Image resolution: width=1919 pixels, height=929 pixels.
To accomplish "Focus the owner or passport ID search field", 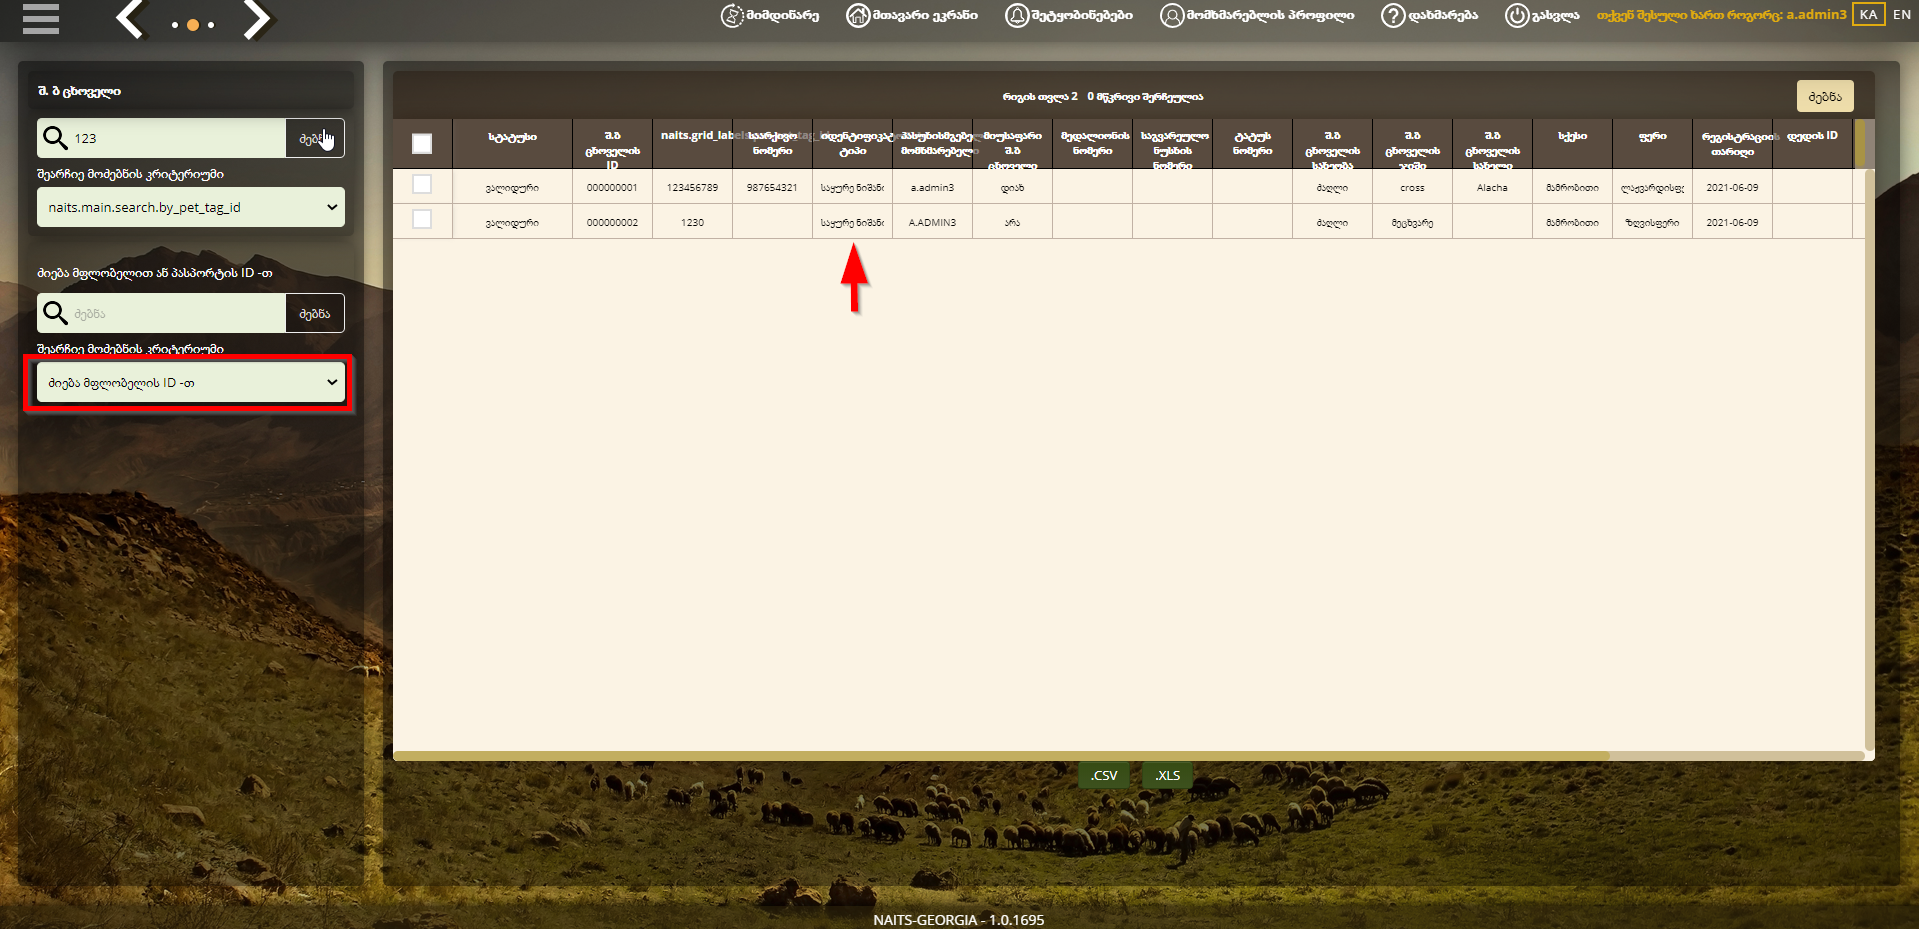I will 178,313.
